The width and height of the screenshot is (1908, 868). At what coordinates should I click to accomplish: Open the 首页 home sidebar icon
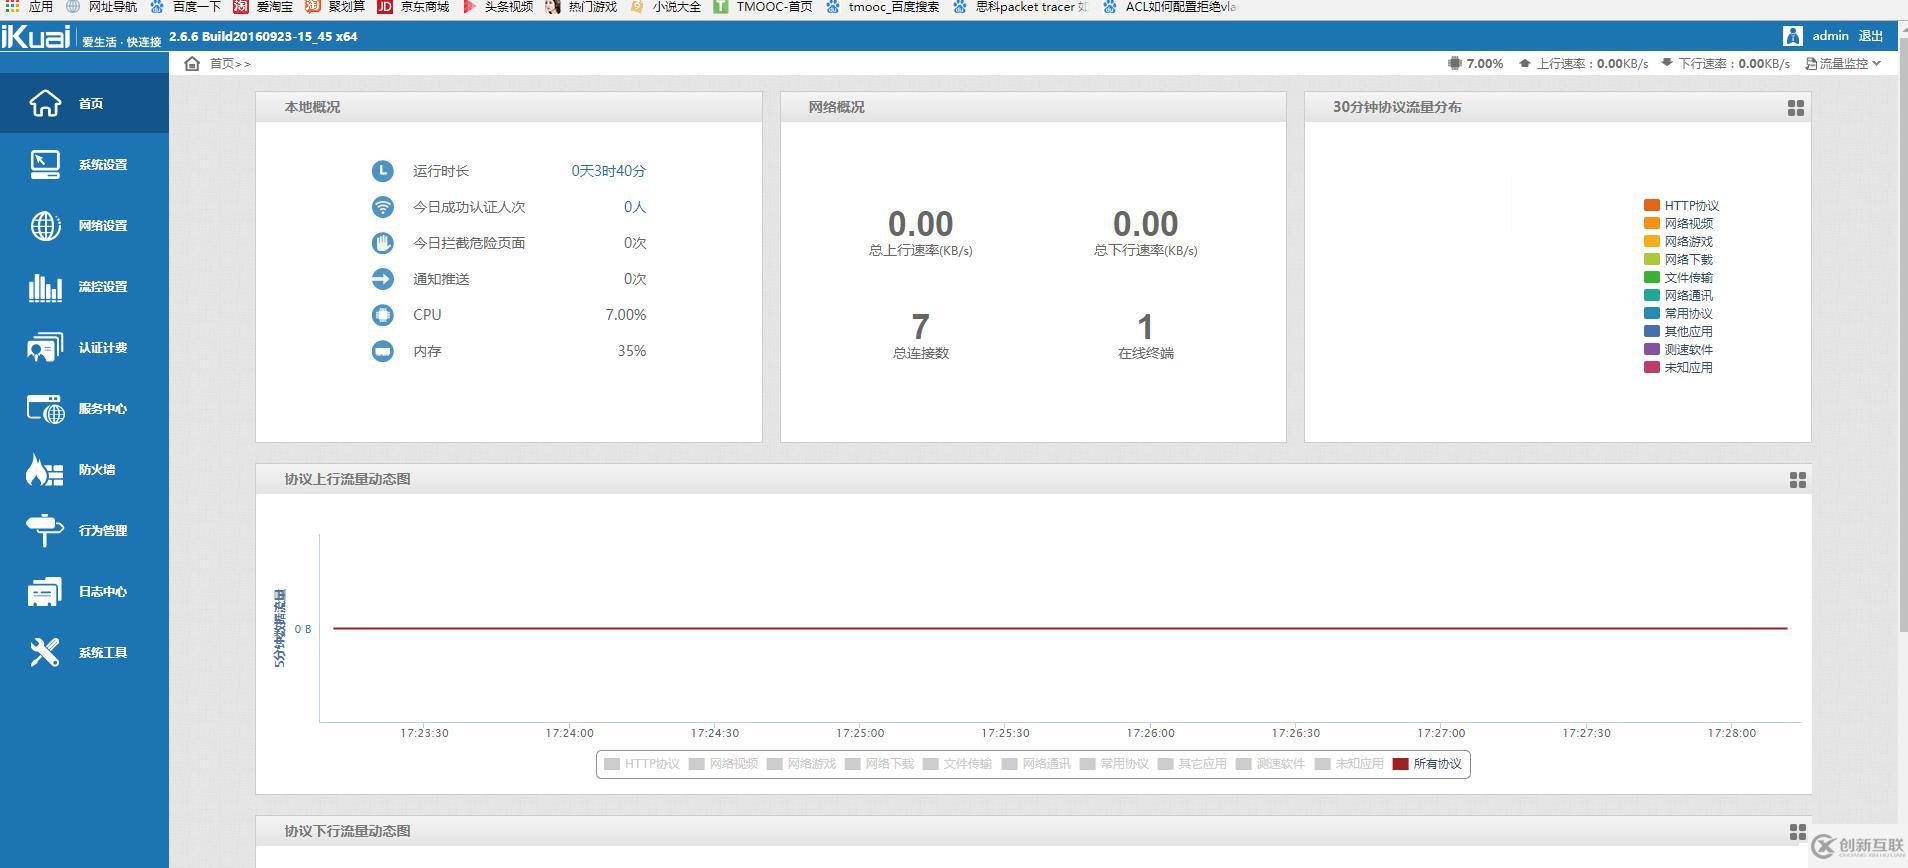(x=45, y=103)
